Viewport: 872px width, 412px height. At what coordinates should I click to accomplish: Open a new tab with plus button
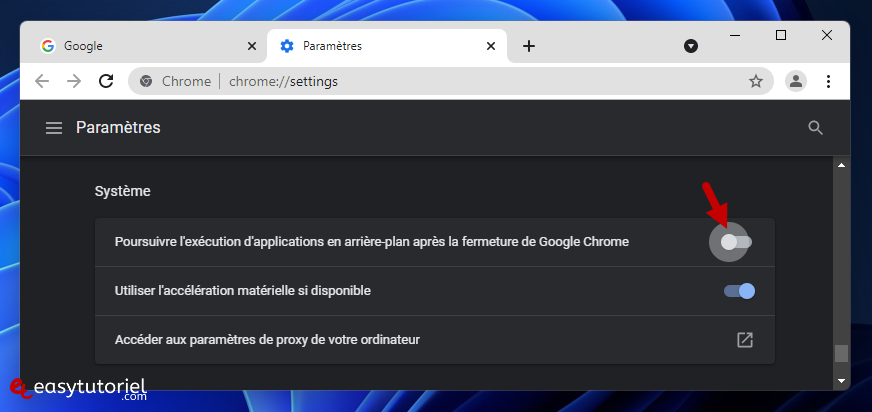point(529,46)
